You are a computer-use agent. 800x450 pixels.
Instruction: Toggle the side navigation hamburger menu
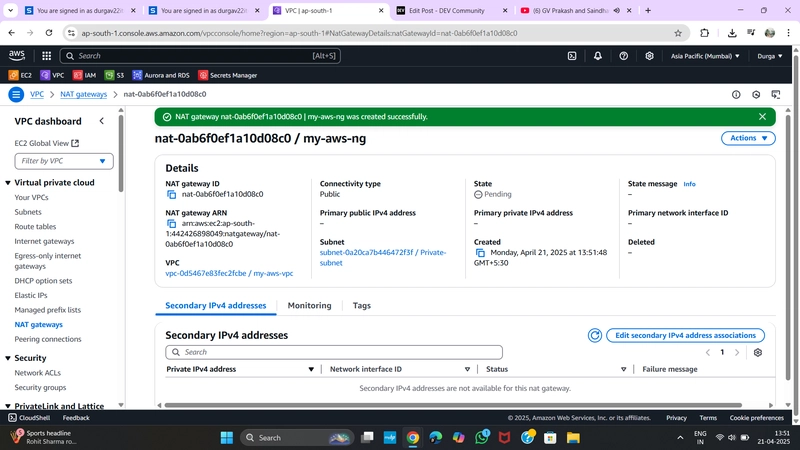16,94
